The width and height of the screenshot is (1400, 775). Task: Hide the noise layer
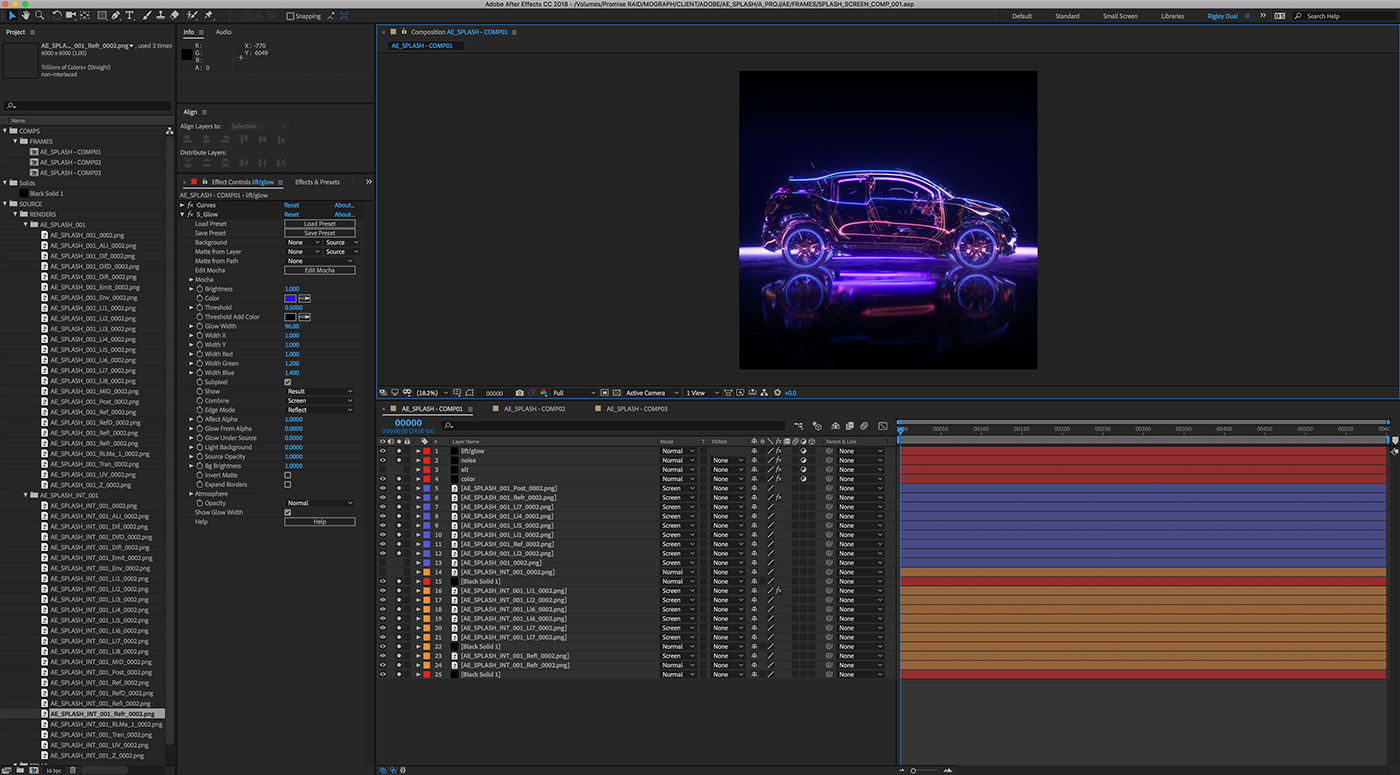383,460
